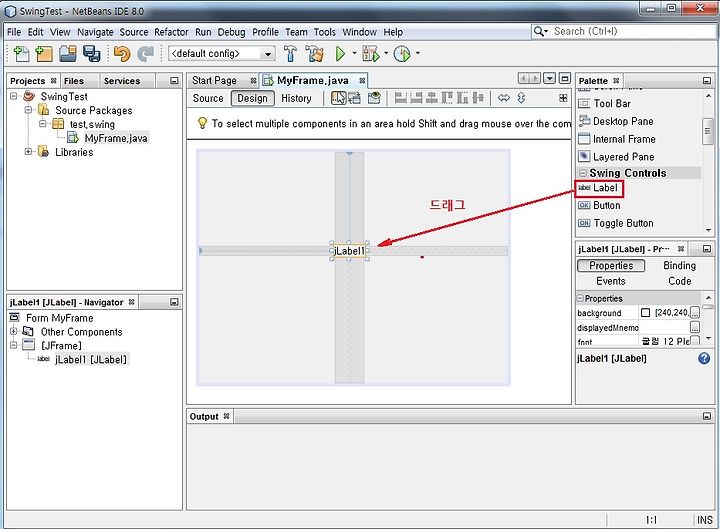Click the Profile Project toolbar icon
Image resolution: width=720 pixels, height=529 pixels.
(402, 54)
